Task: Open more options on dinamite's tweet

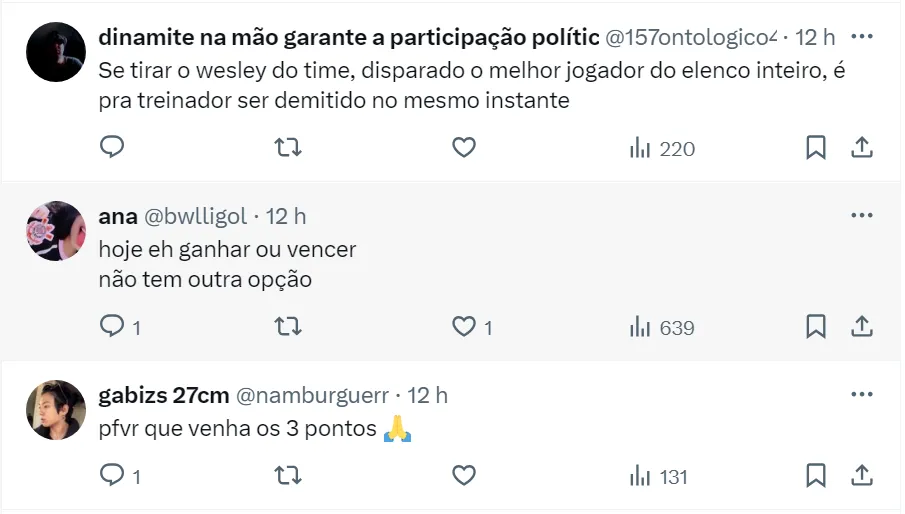Action: [x=861, y=37]
